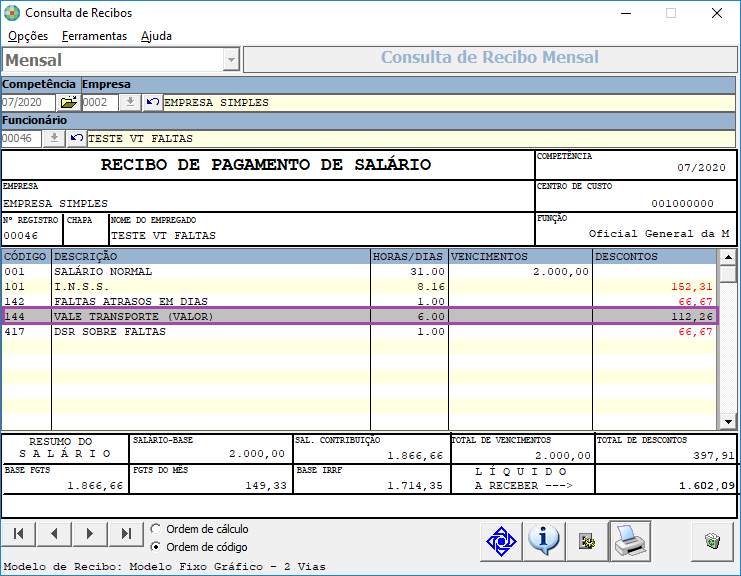Expand the Mensal dropdown
The height and width of the screenshot is (576, 741).
pyautogui.click(x=231, y=60)
